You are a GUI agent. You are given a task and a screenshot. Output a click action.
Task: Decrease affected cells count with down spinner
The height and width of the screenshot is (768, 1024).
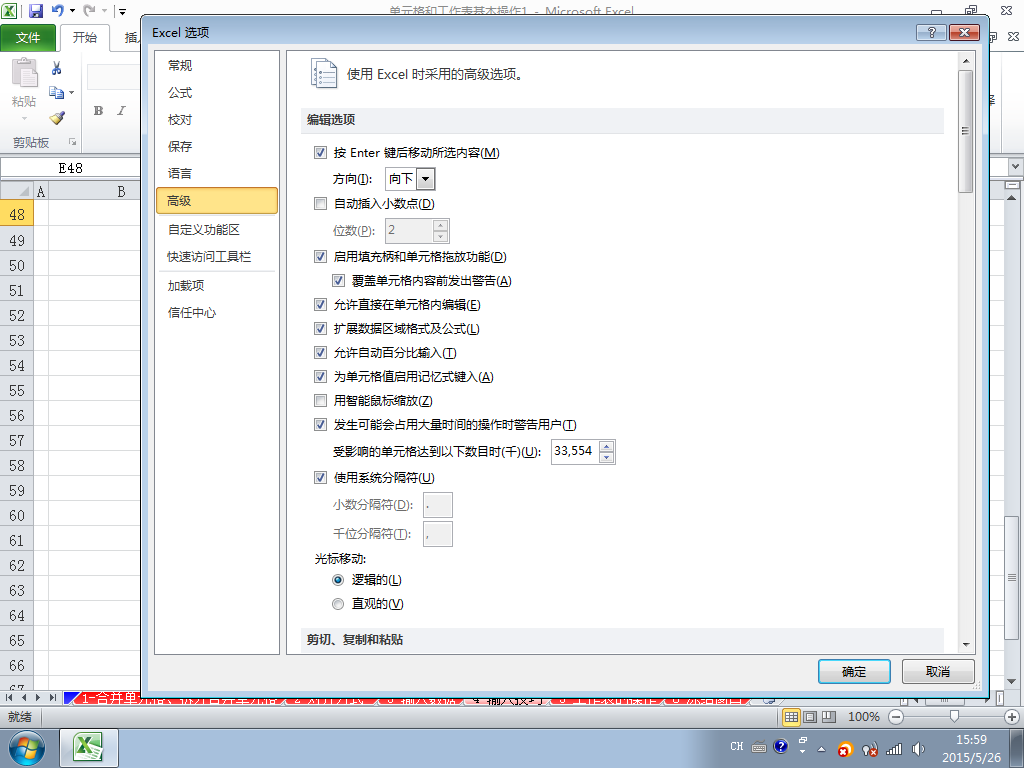pos(607,457)
